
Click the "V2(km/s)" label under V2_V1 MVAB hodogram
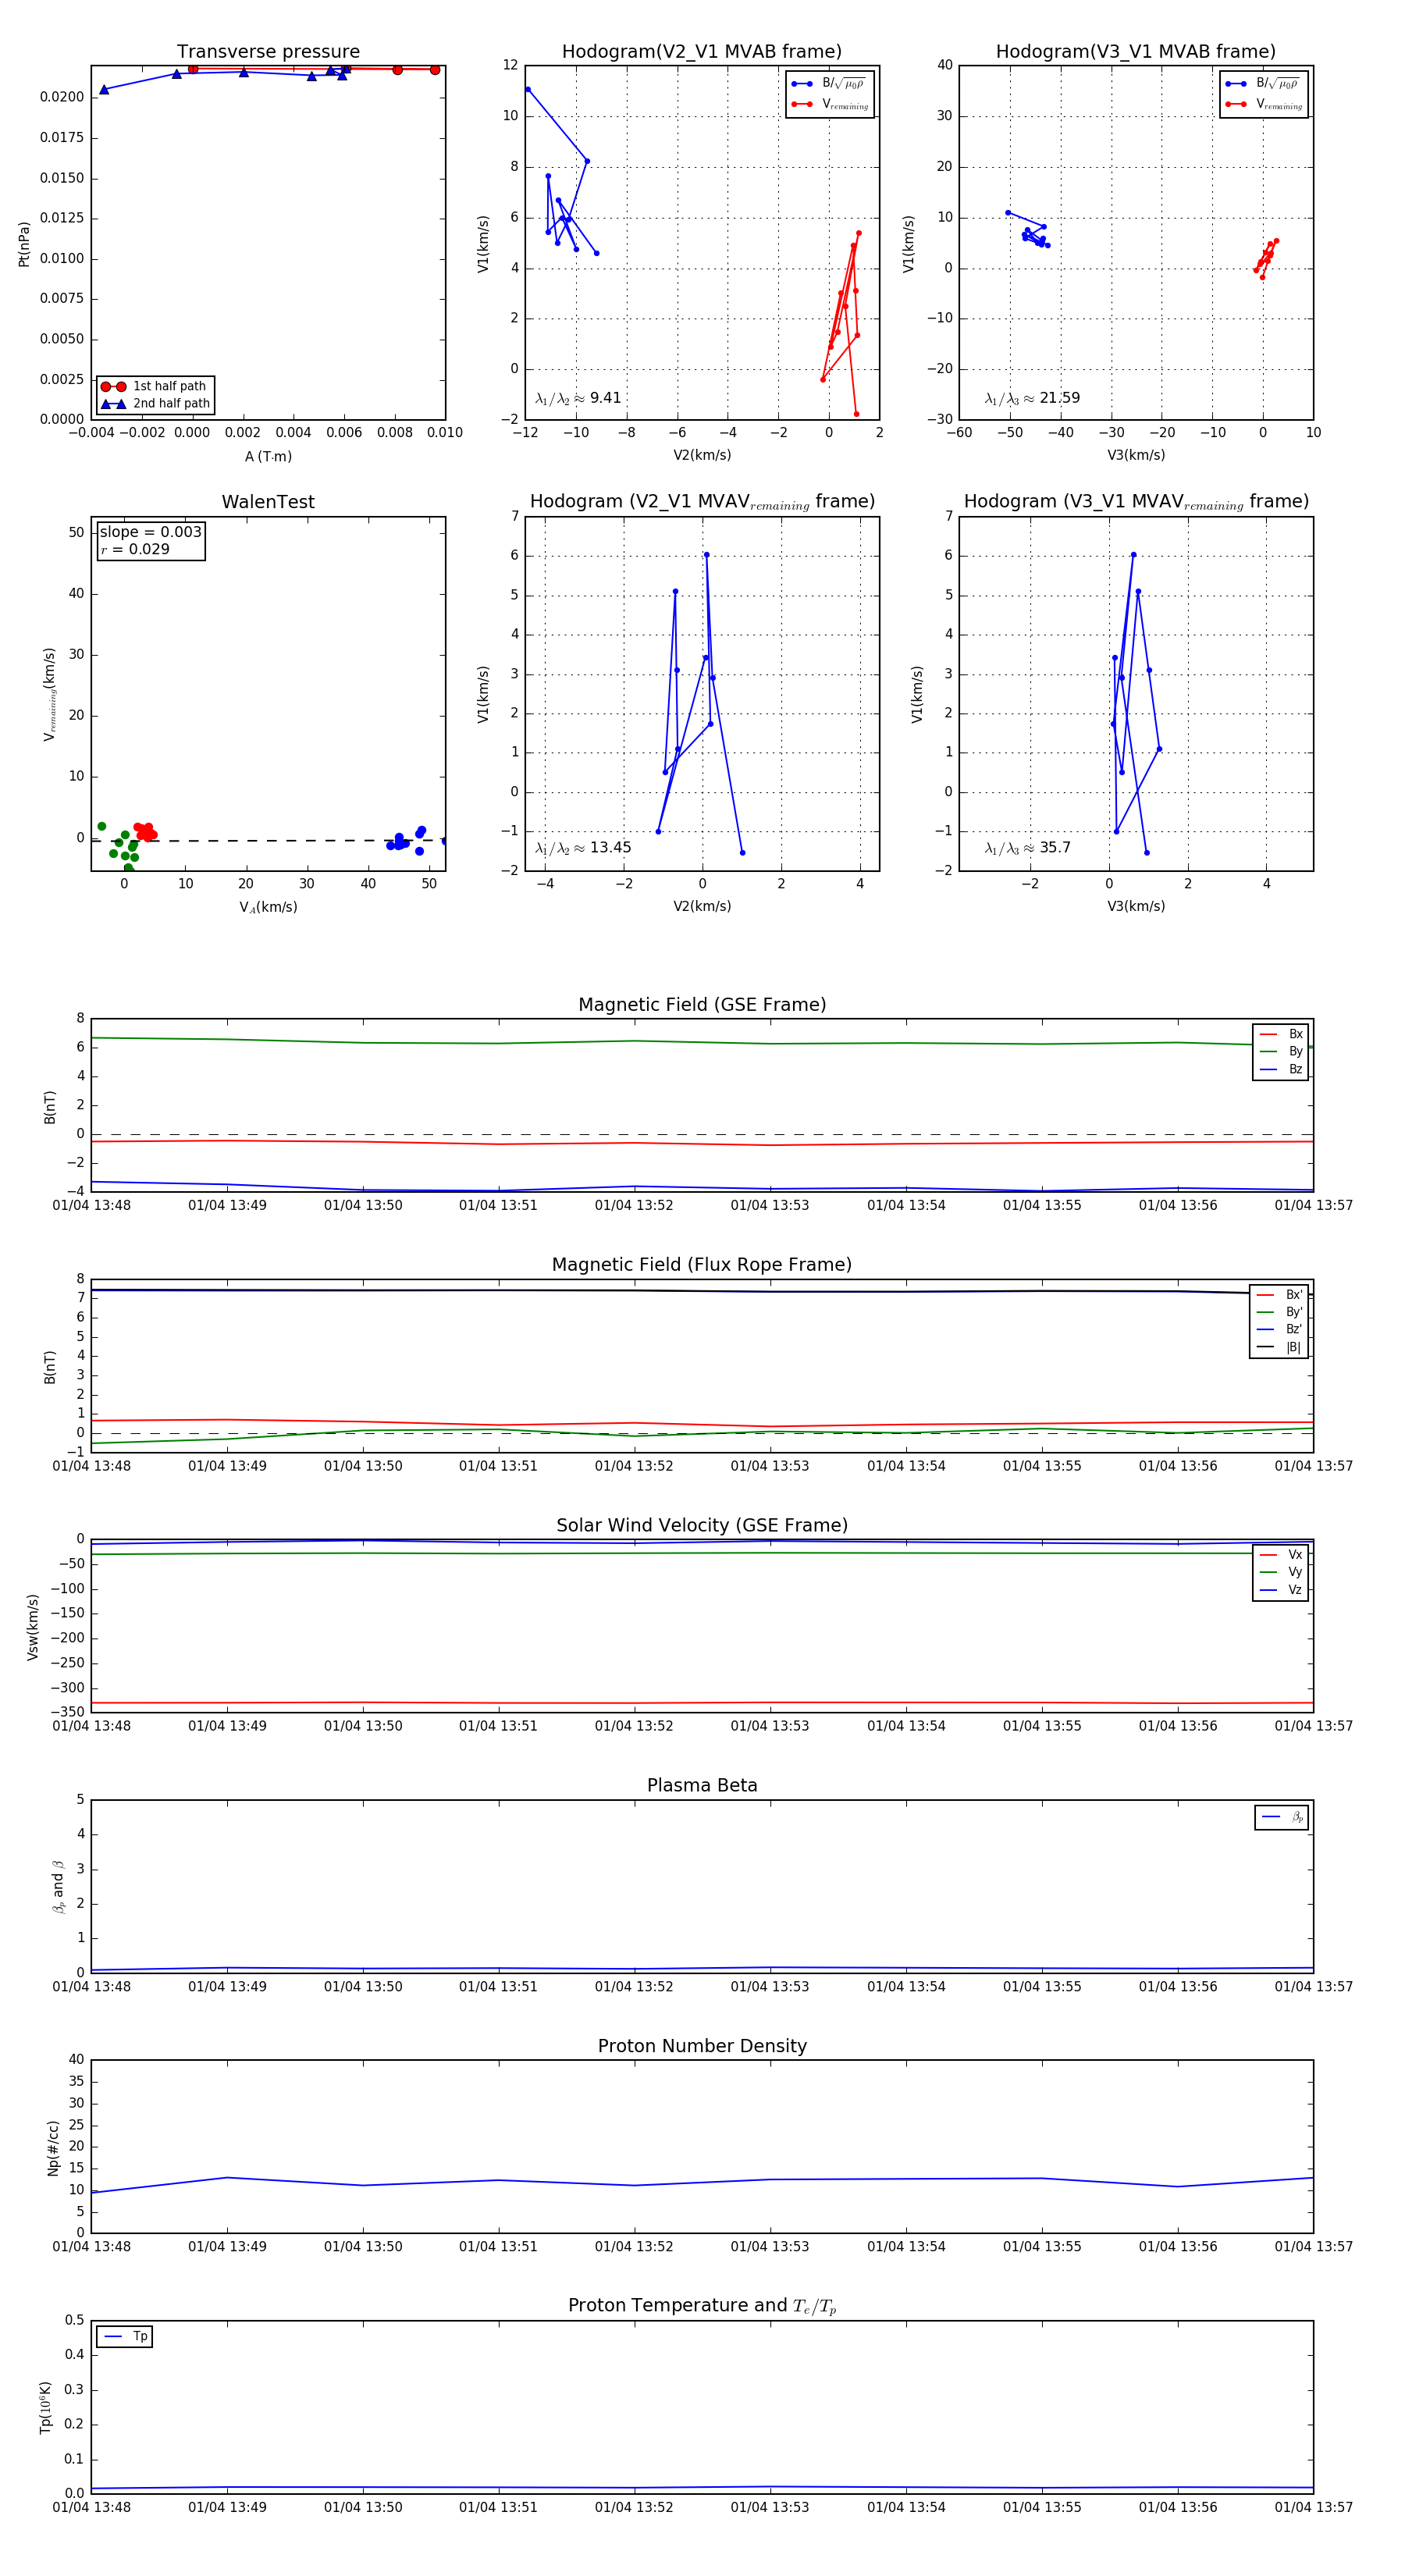702,456
